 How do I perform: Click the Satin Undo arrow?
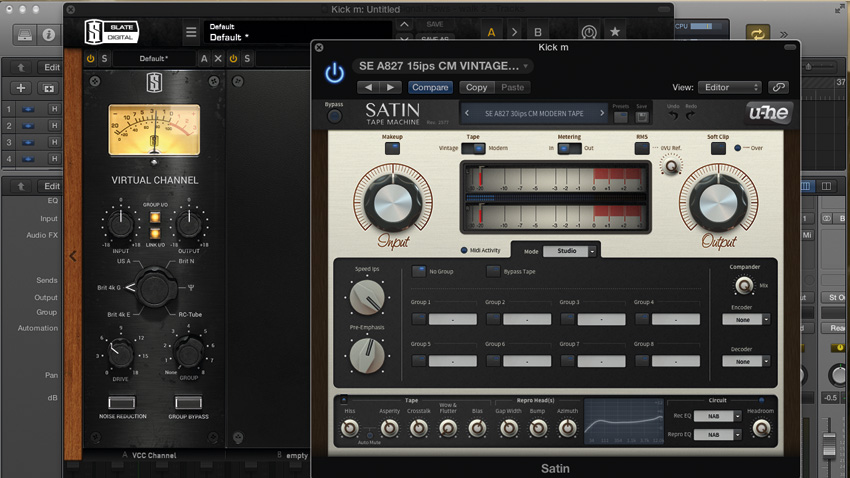coord(673,115)
